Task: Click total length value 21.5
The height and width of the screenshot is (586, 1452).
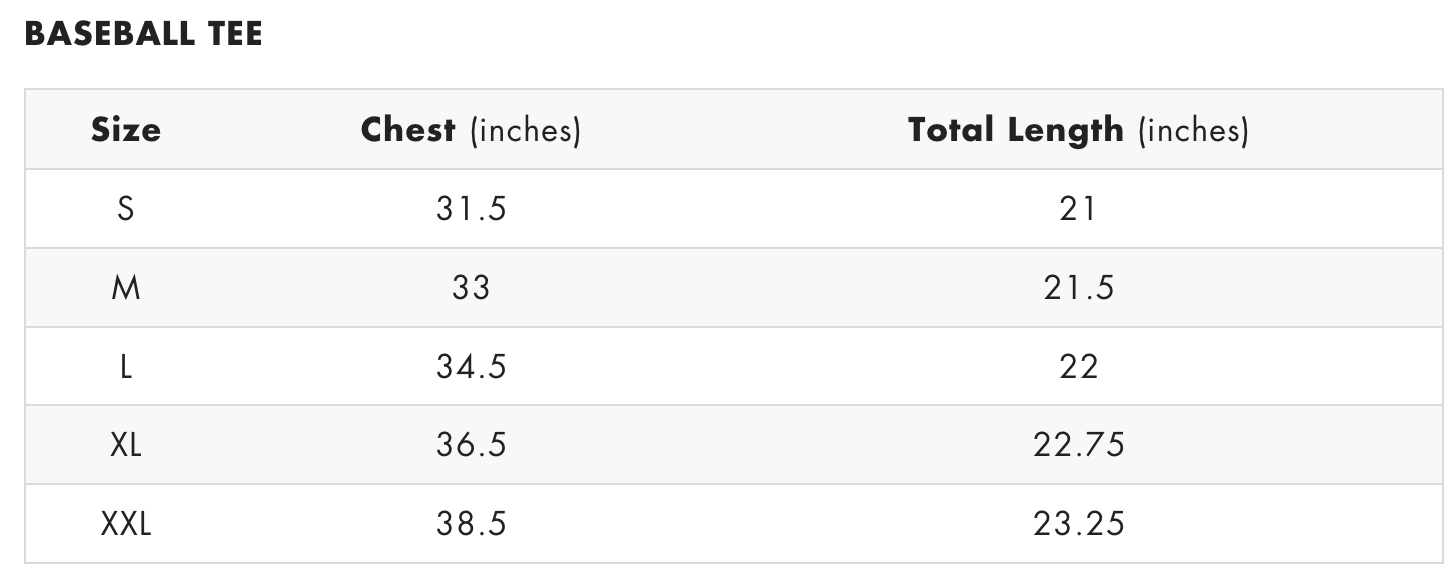Action: pyautogui.click(x=1078, y=288)
